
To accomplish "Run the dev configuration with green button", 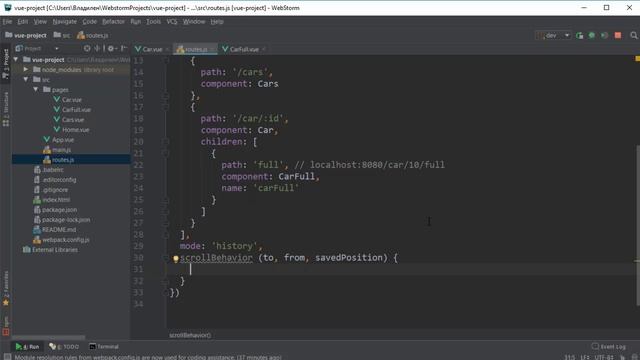I will (x=579, y=36).
